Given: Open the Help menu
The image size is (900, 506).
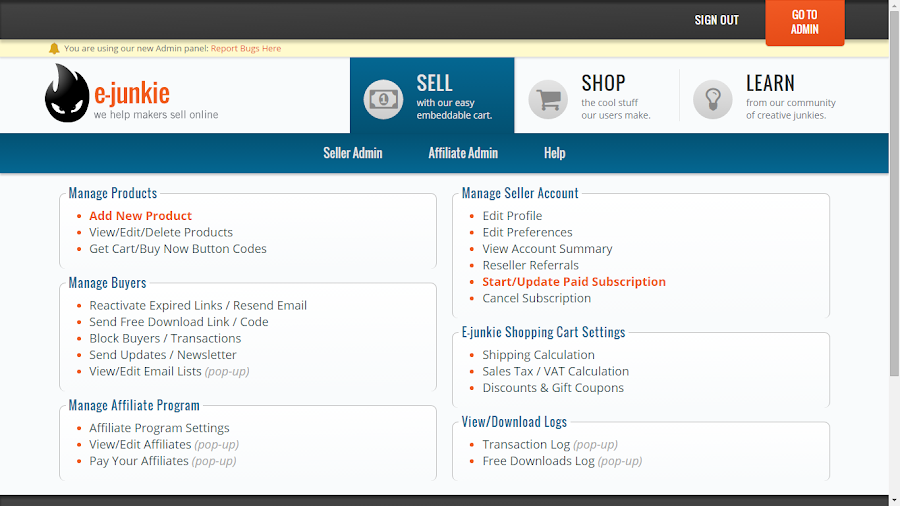Looking at the screenshot, I should [555, 153].
